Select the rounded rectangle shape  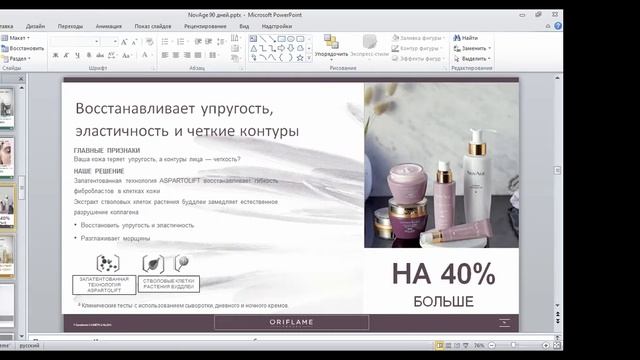pyautogui.click(x=300, y=39)
